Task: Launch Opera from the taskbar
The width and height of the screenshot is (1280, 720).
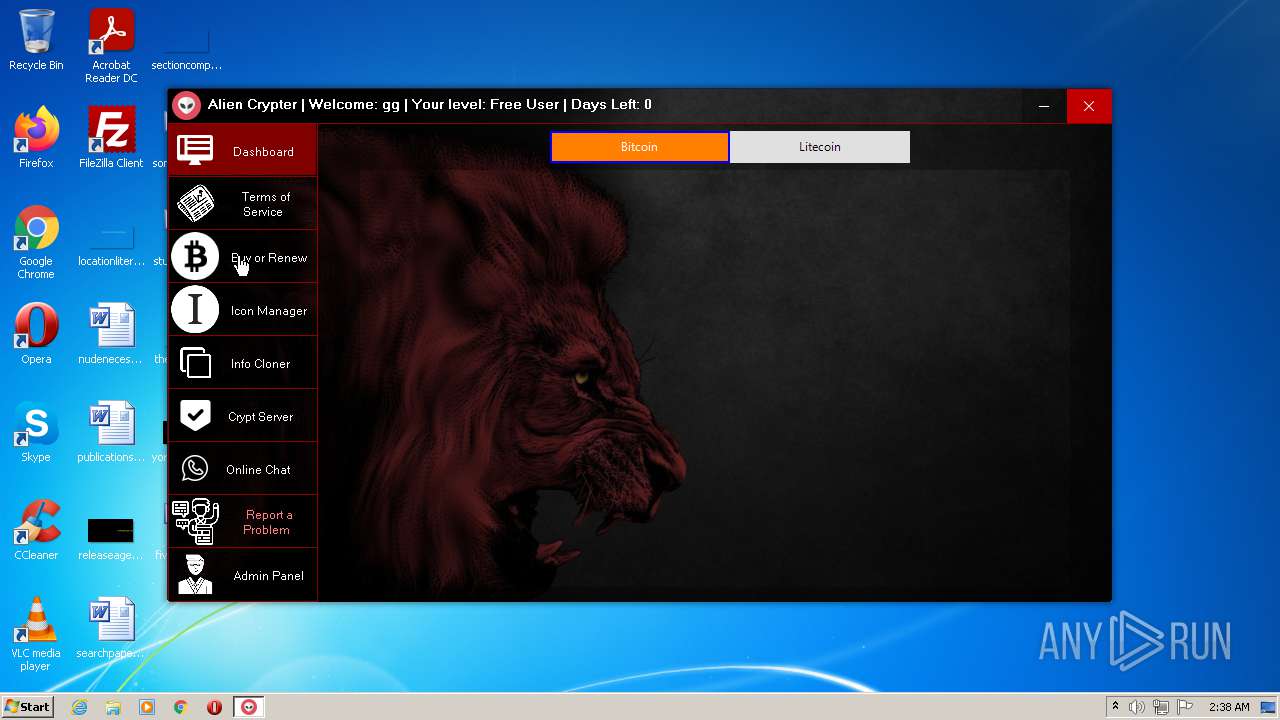Action: (214, 707)
